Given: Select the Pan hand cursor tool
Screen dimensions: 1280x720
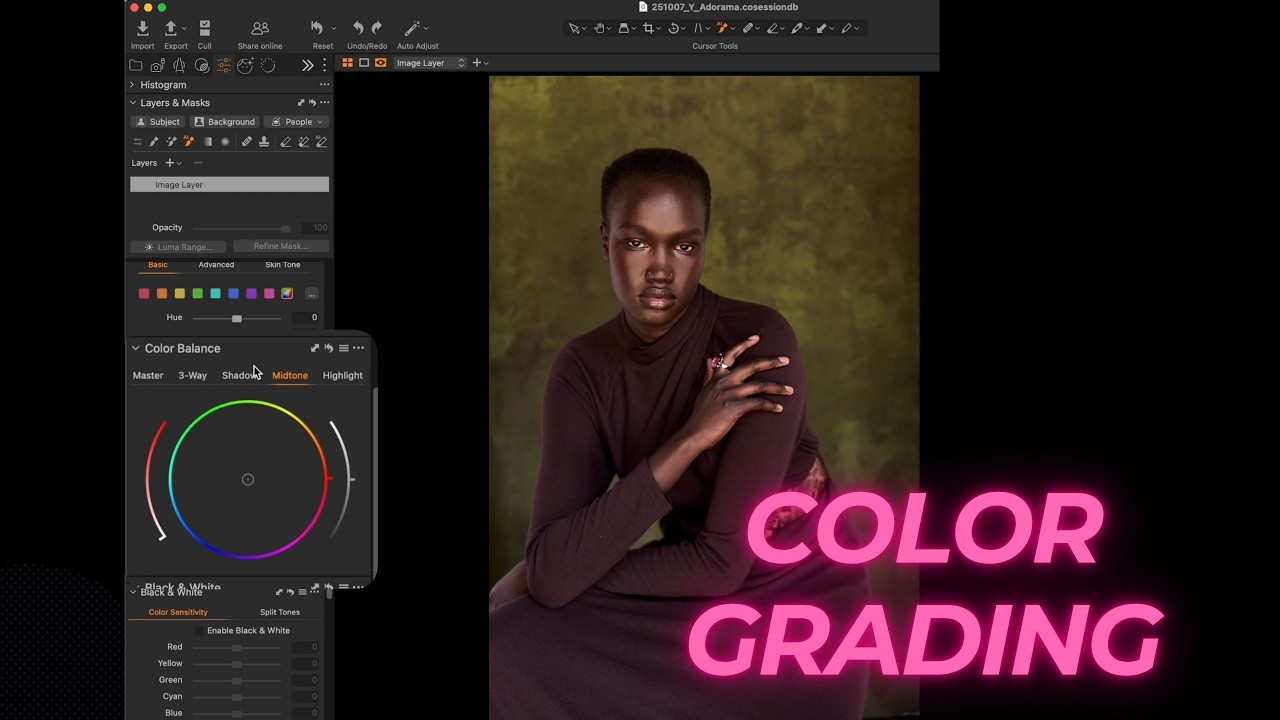Looking at the screenshot, I should pos(600,28).
